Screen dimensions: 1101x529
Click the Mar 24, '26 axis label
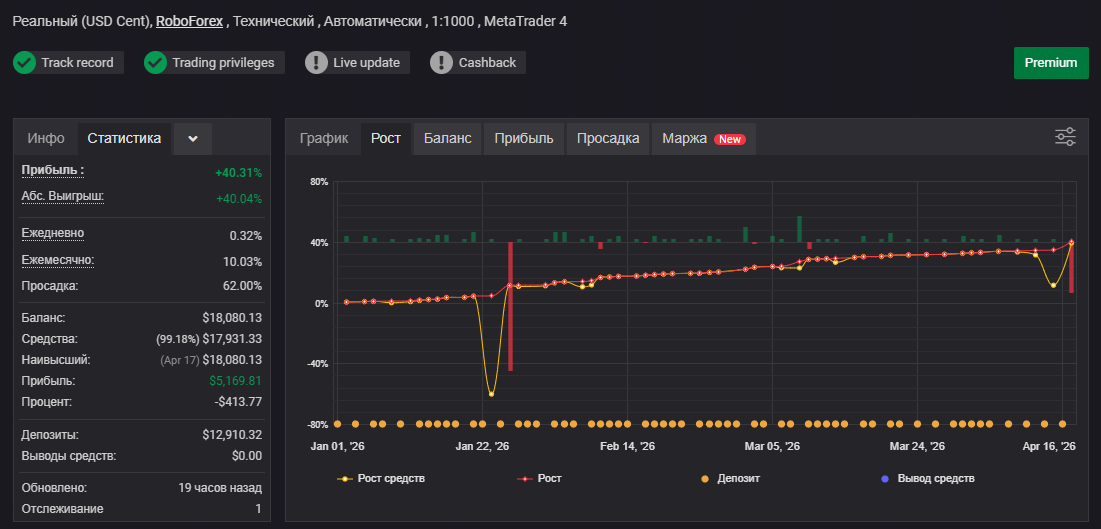[x=917, y=446]
